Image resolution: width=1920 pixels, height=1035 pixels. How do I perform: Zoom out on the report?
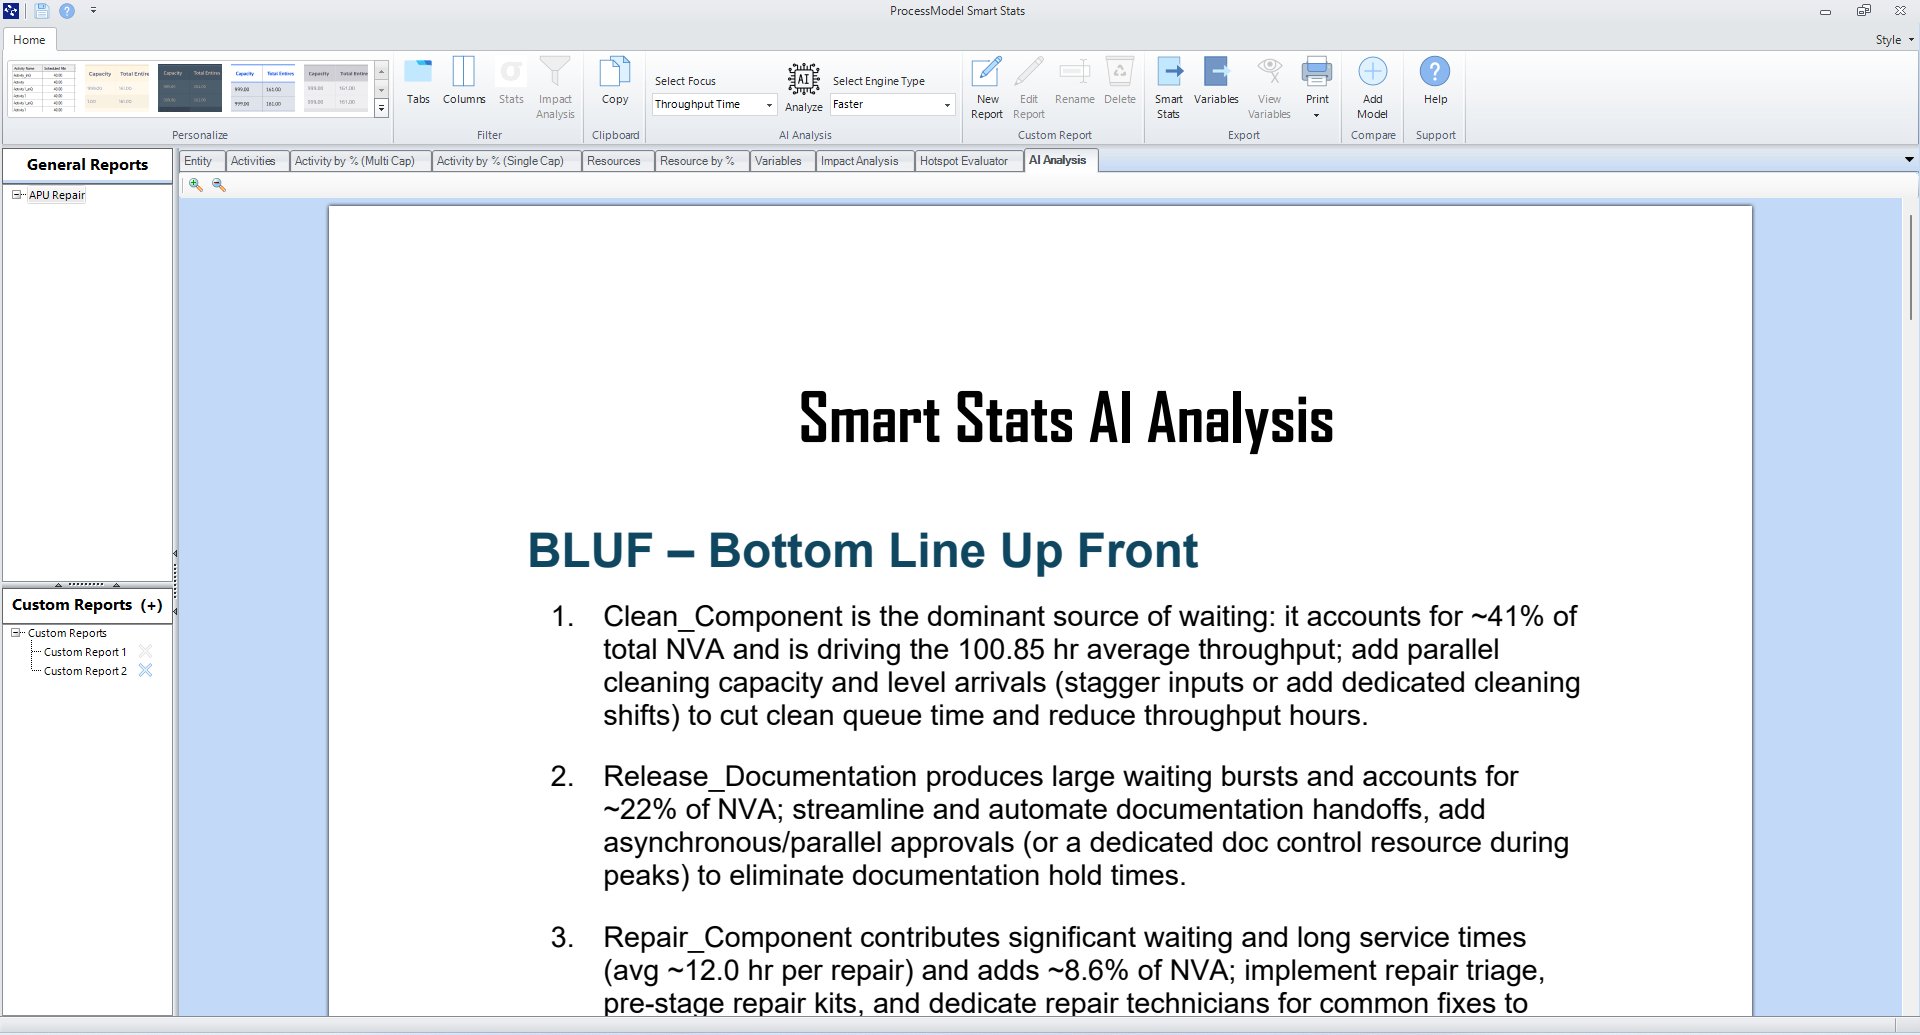tap(219, 185)
